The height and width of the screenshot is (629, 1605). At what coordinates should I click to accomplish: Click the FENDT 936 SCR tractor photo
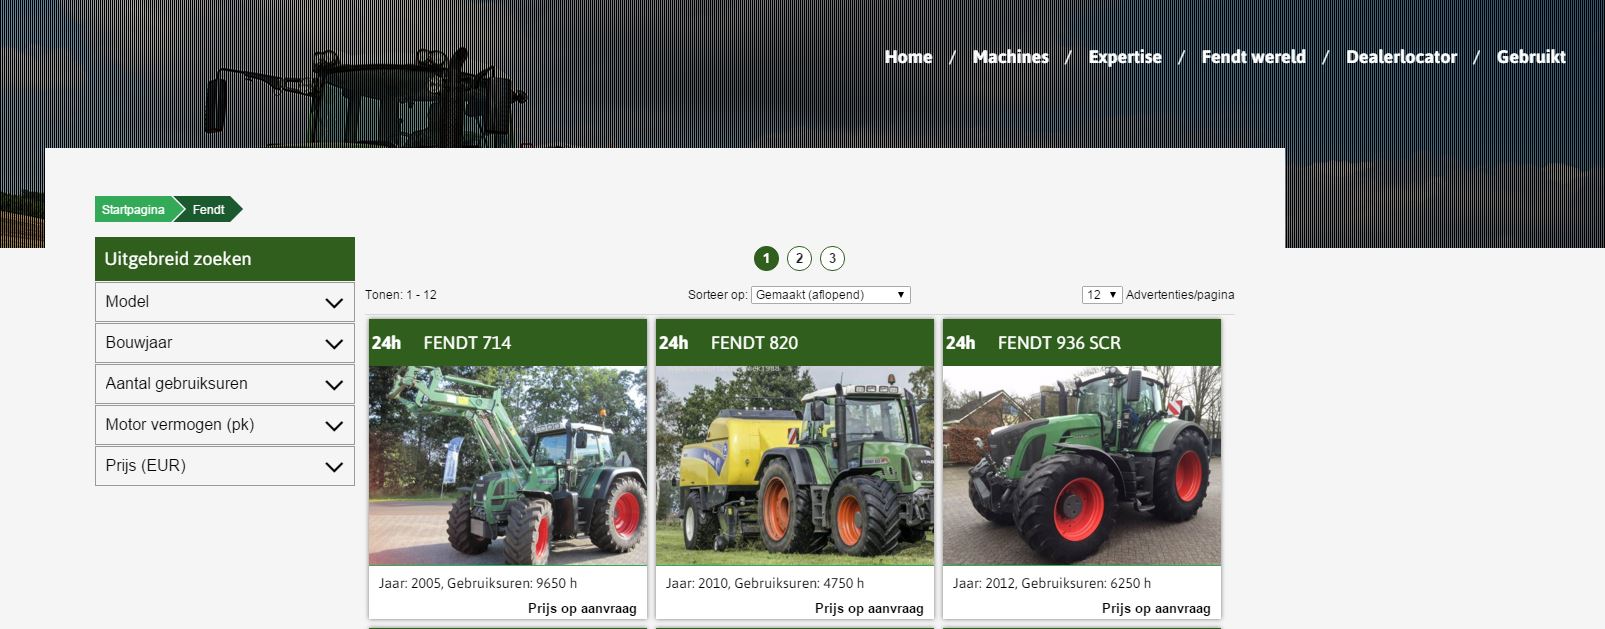pyautogui.click(x=1082, y=466)
